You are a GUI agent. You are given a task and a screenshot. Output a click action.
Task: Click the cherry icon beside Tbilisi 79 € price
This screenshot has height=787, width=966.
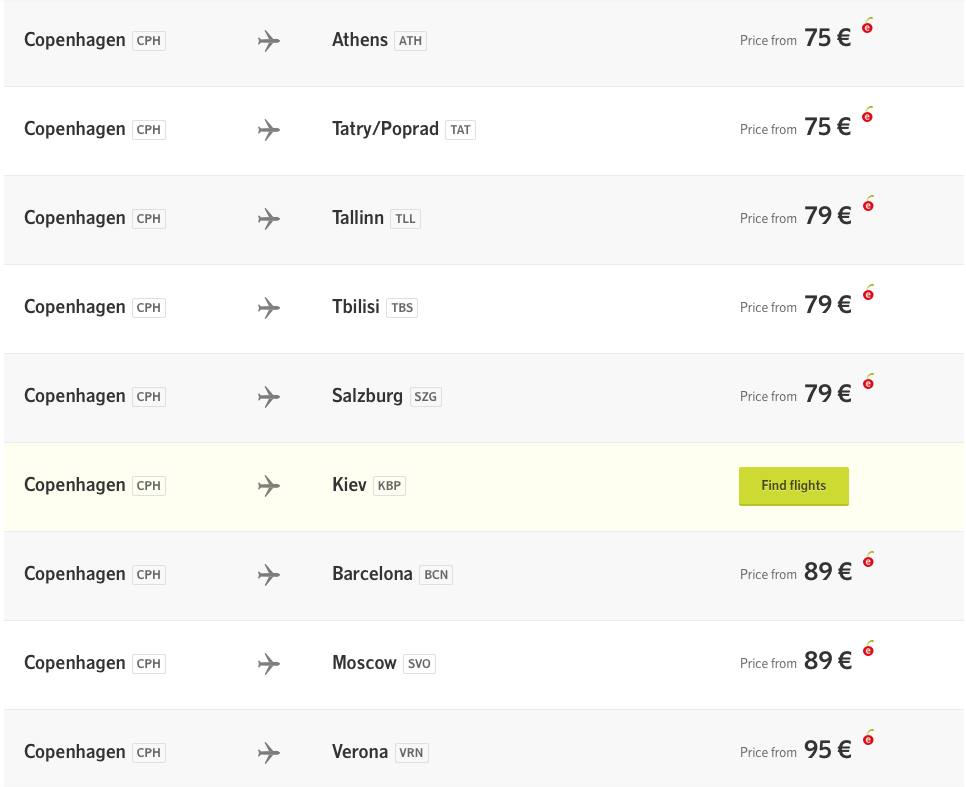coord(867,294)
